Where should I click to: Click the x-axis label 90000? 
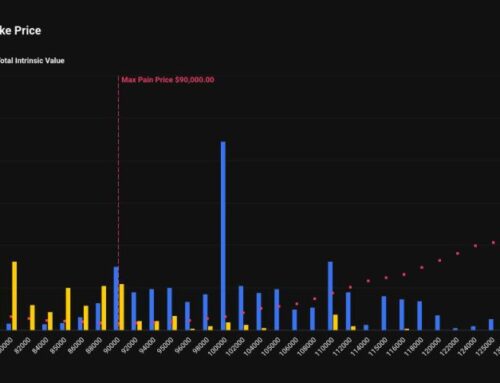(x=112, y=346)
